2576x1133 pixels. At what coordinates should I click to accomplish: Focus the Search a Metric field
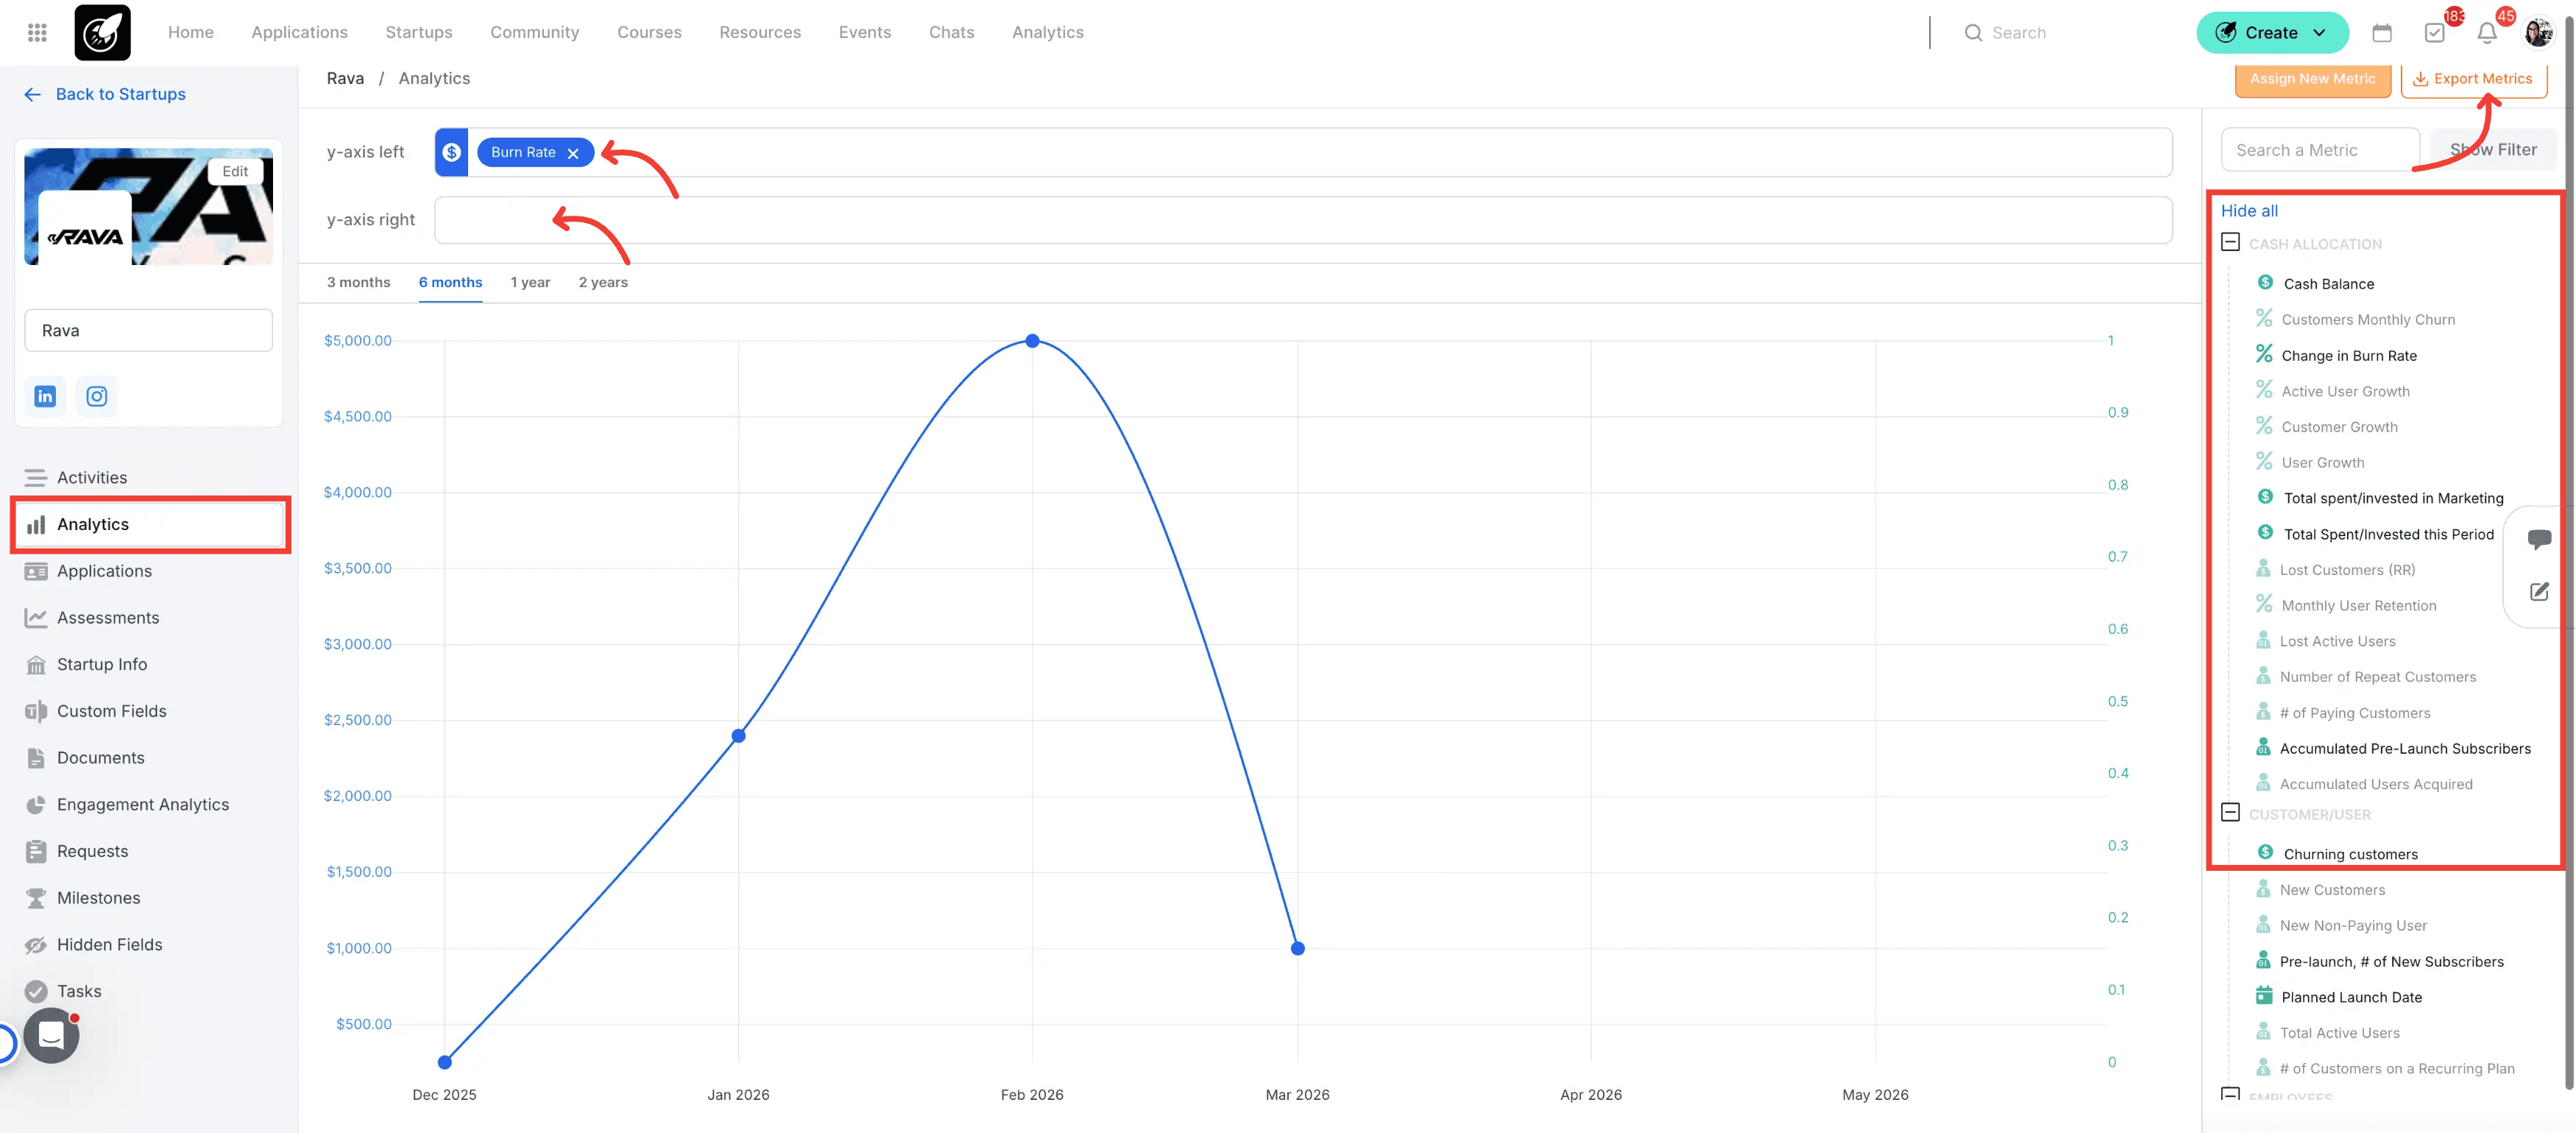[x=2320, y=150]
